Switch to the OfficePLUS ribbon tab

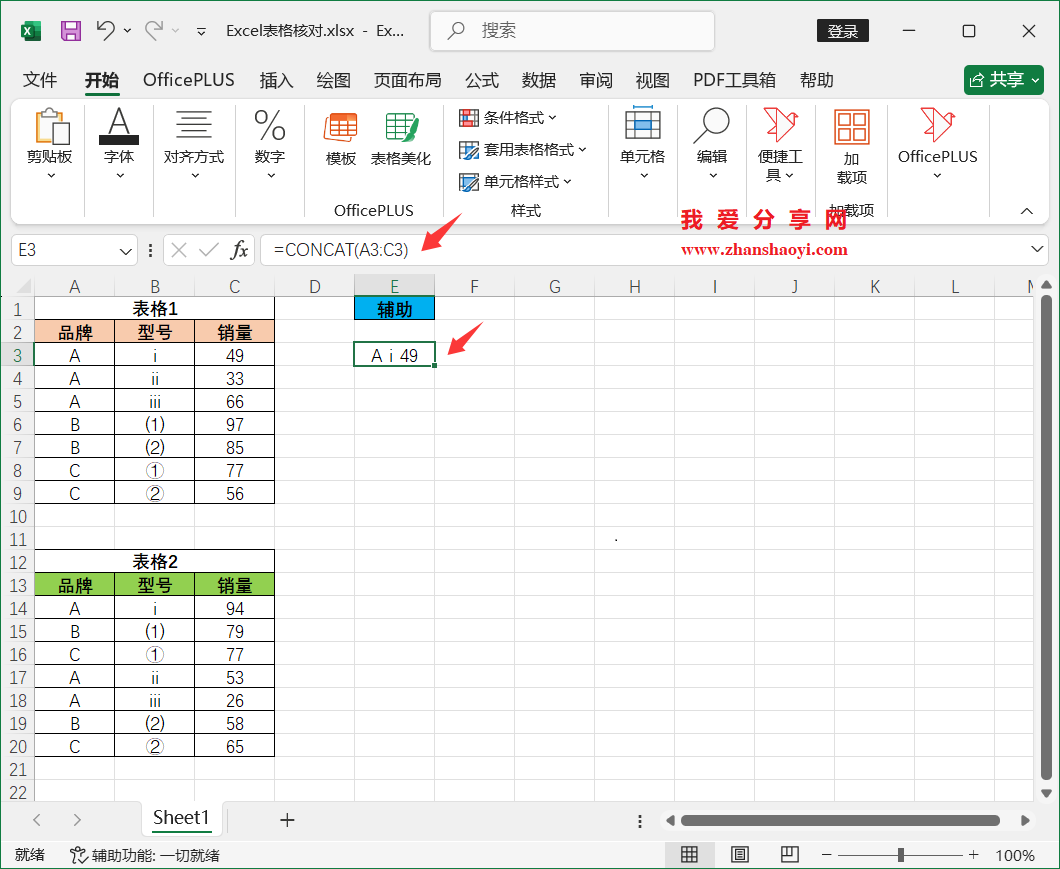(x=189, y=80)
